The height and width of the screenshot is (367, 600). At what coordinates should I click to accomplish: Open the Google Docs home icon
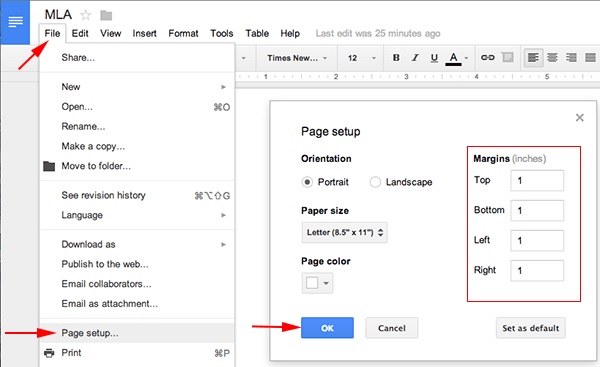pos(15,22)
